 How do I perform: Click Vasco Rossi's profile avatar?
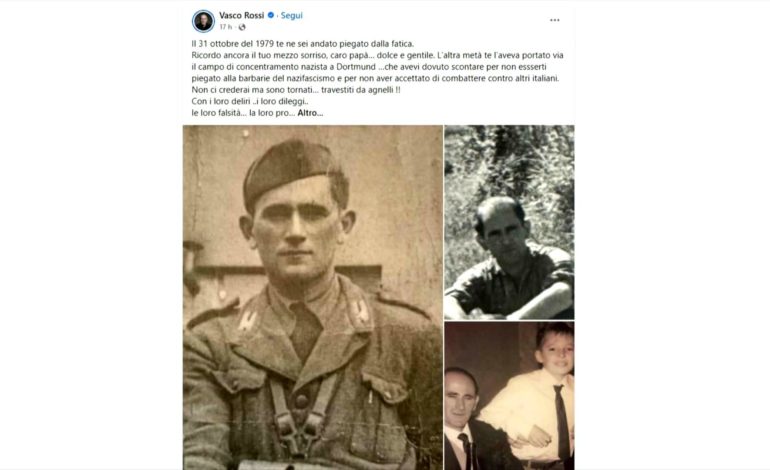point(203,21)
